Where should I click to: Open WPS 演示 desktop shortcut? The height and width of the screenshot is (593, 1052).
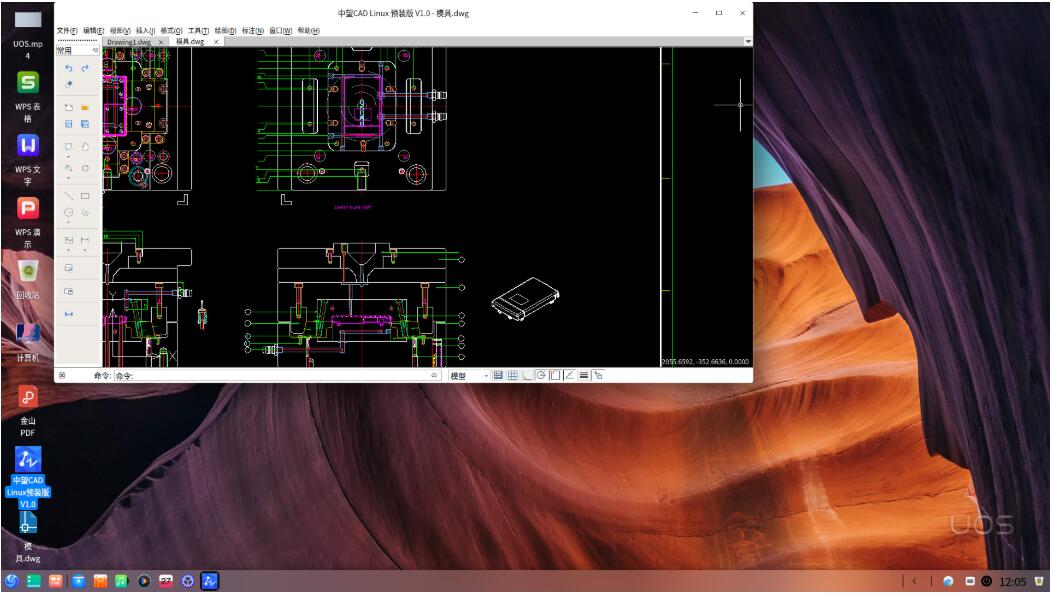tap(28, 223)
